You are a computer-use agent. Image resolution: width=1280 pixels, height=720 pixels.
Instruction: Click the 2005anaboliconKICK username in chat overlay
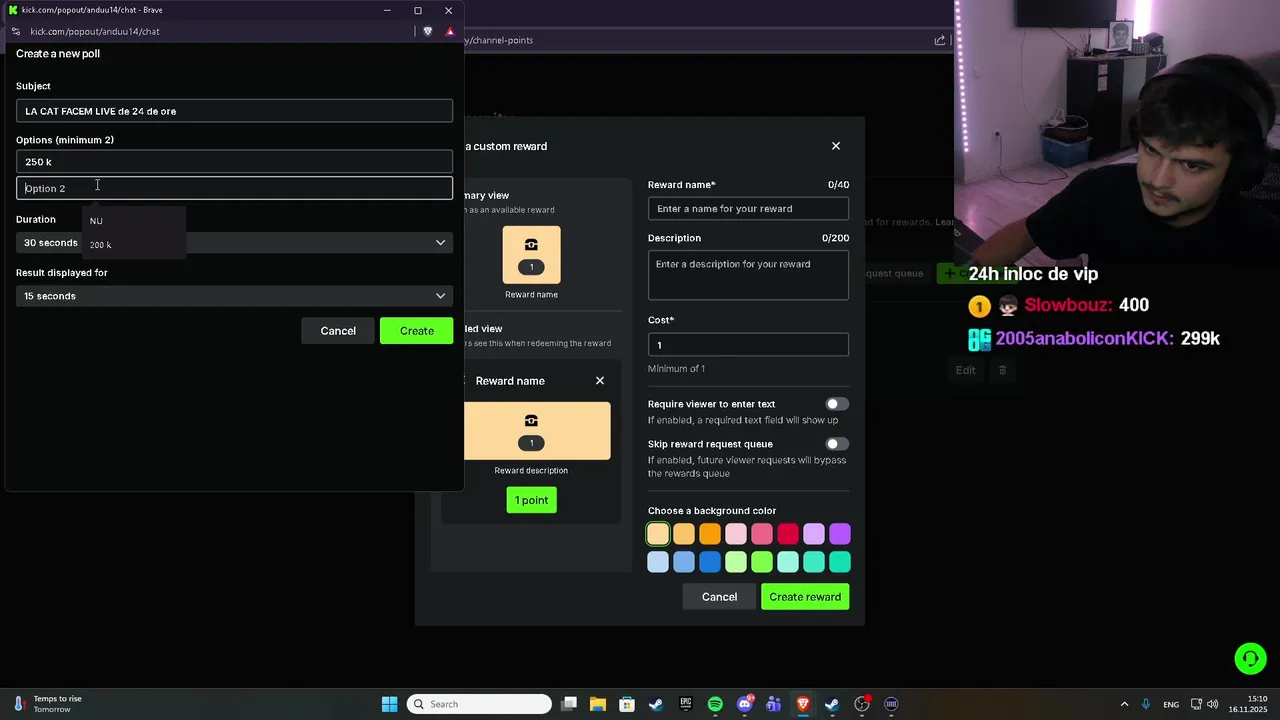click(1084, 339)
